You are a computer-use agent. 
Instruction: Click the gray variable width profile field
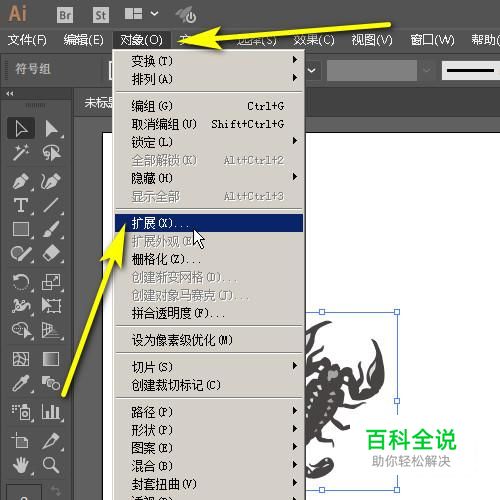click(x=372, y=70)
